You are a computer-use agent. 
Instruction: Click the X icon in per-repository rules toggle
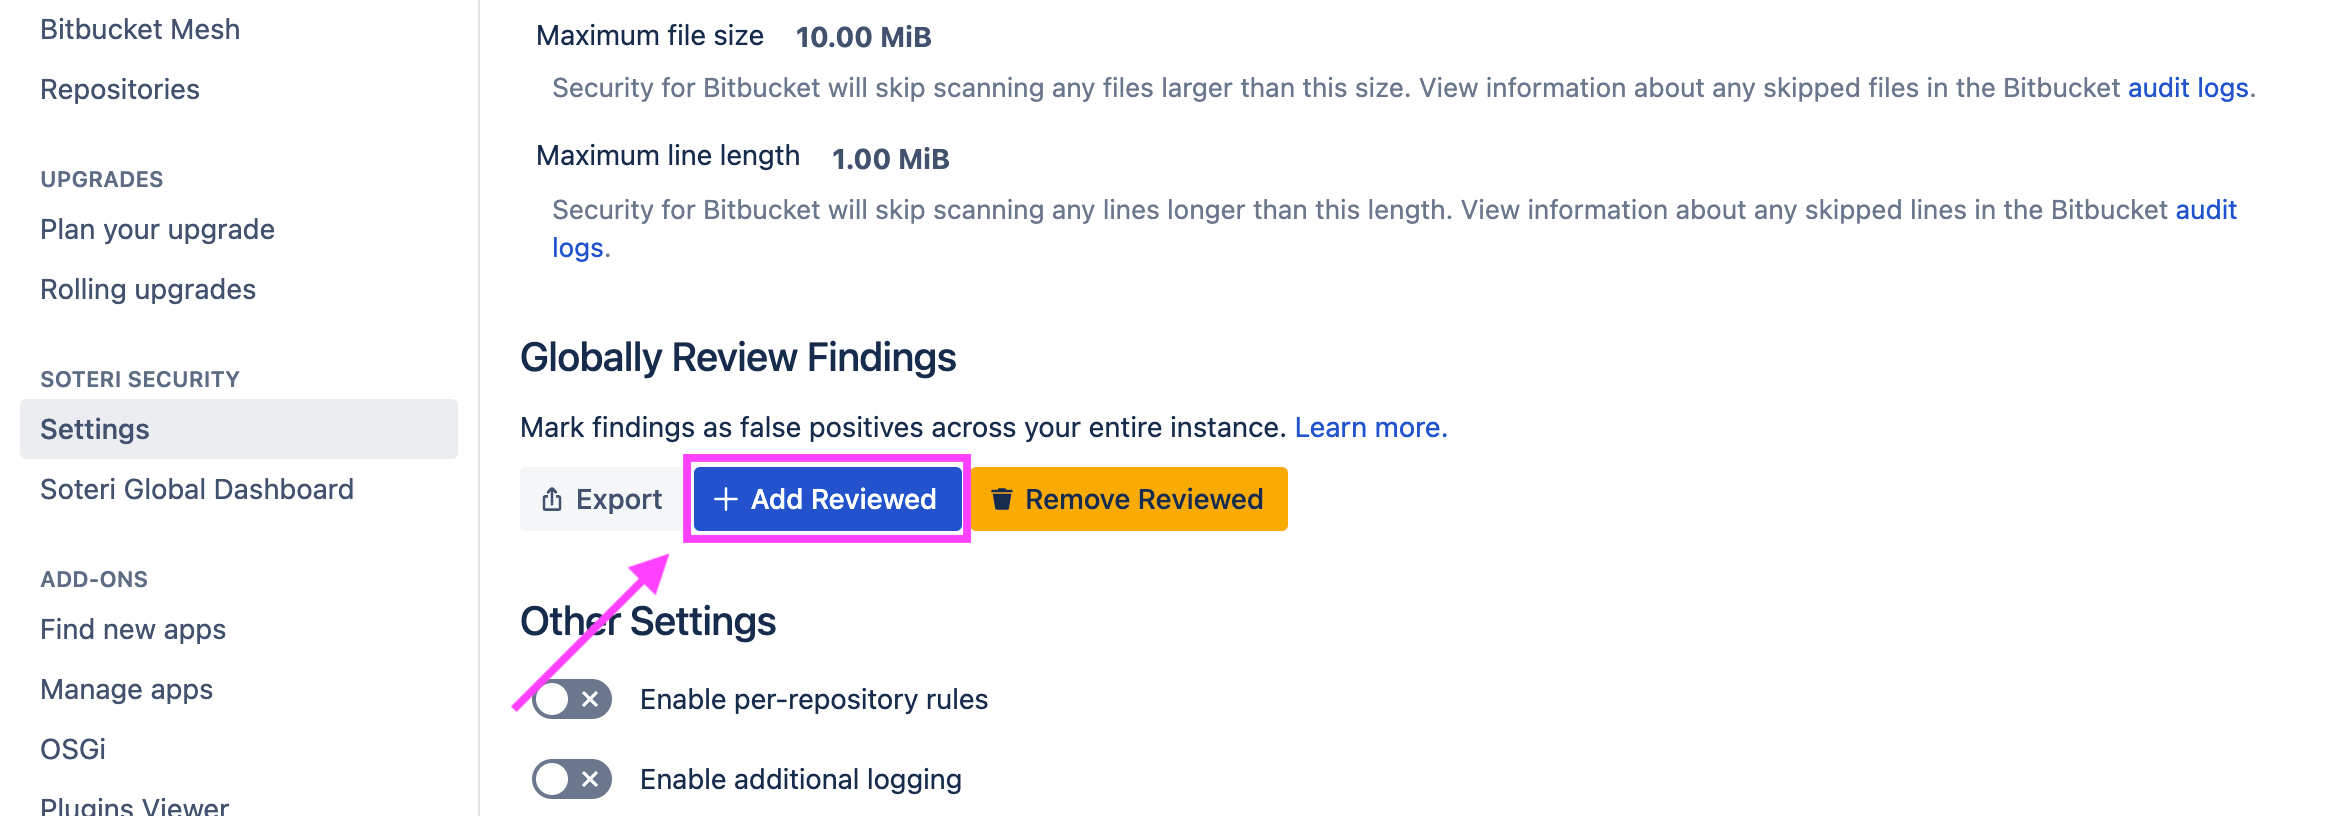coord(591,699)
